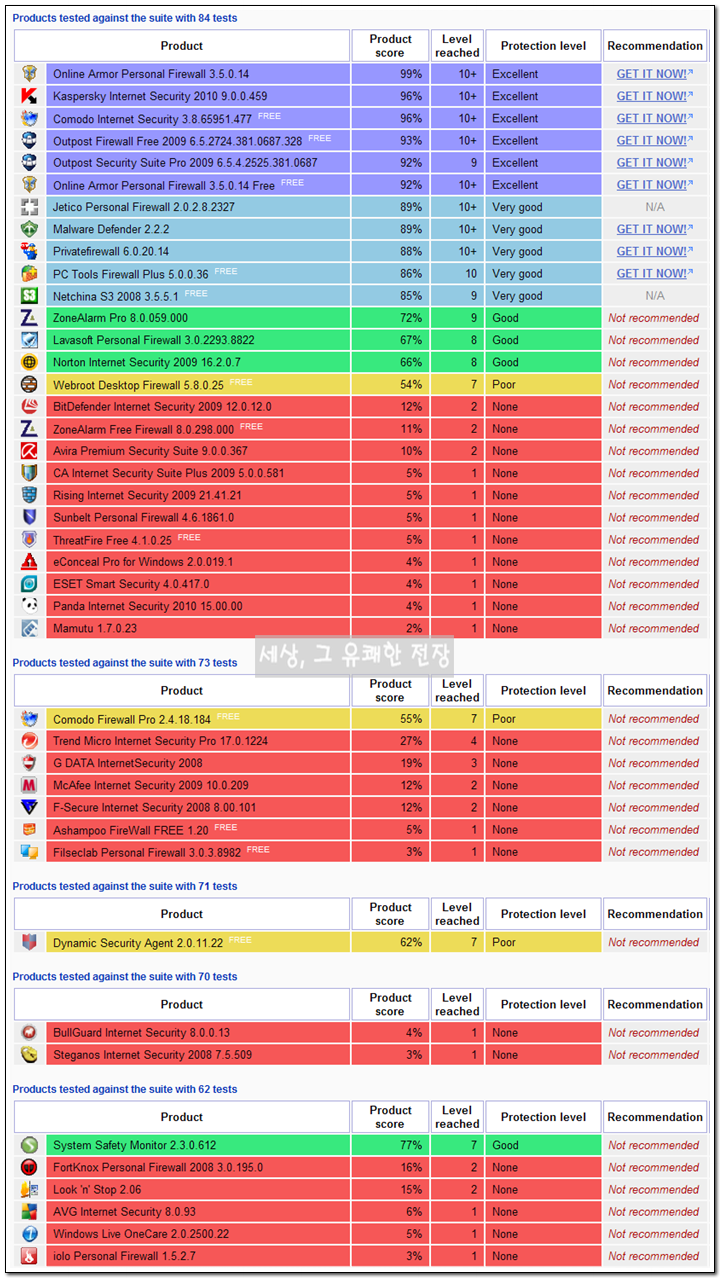The image size is (720, 1278).
Task: Click the BullGuard Internet Security icon
Action: 30,1033
